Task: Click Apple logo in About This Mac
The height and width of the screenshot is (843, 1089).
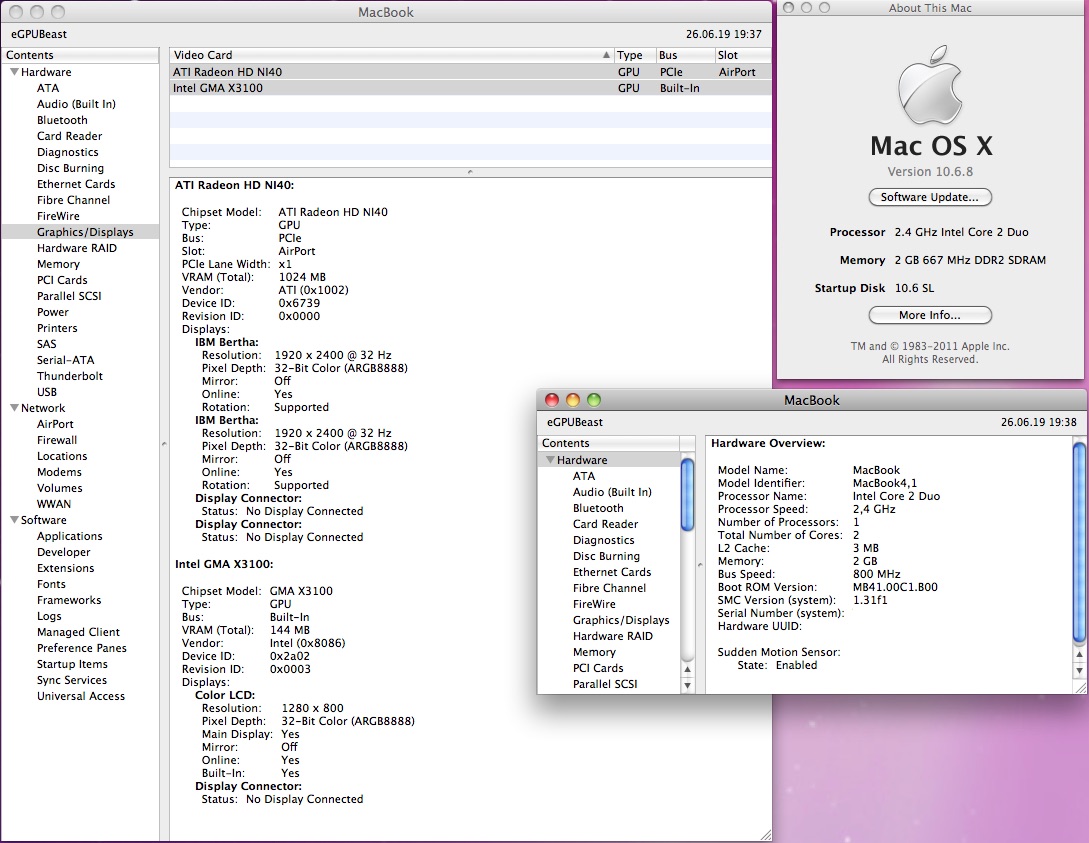Action: (x=930, y=86)
